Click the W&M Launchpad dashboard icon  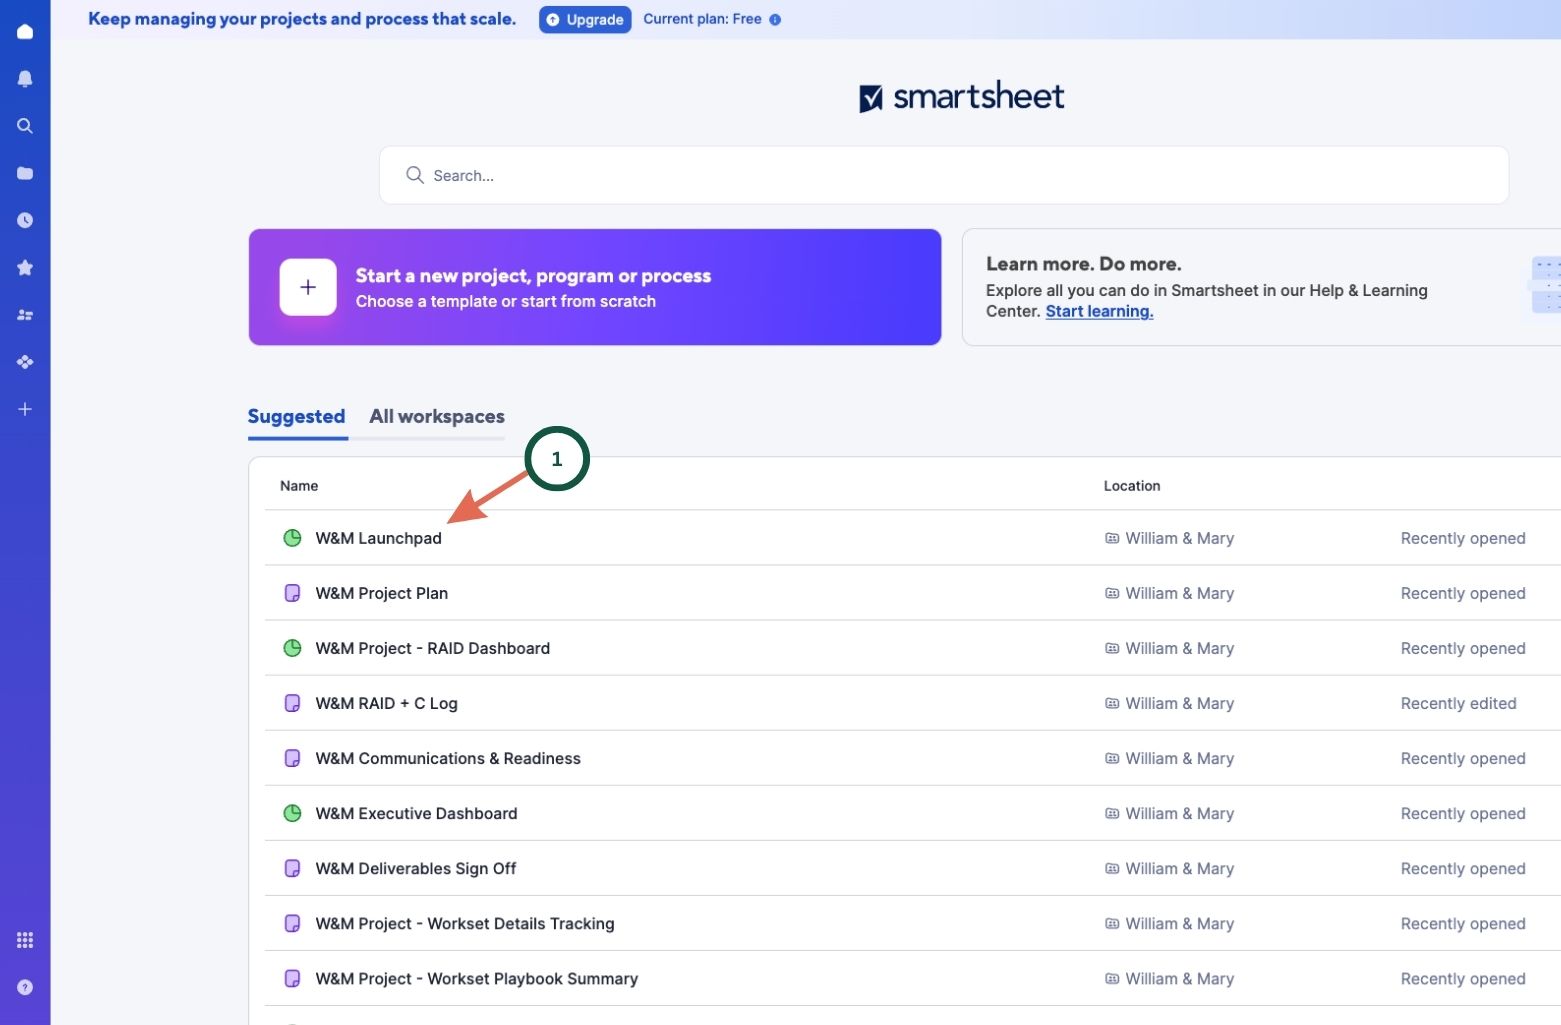click(292, 538)
